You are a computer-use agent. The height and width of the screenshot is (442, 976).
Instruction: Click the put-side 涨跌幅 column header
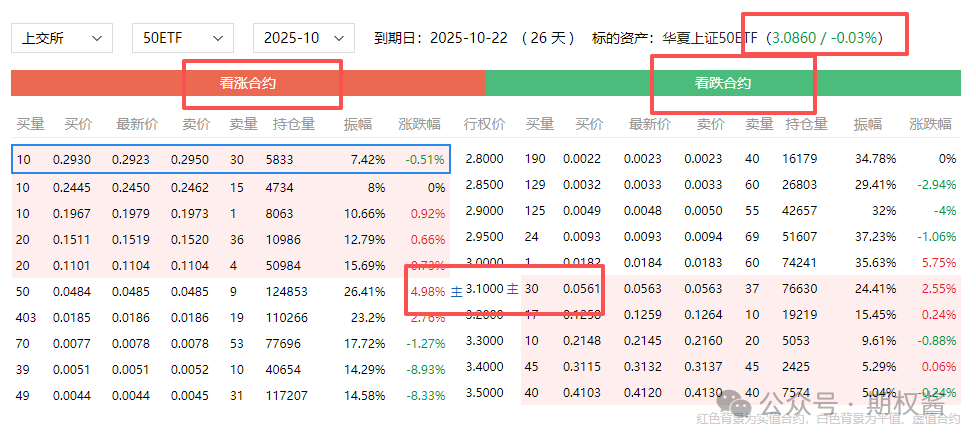click(x=931, y=125)
